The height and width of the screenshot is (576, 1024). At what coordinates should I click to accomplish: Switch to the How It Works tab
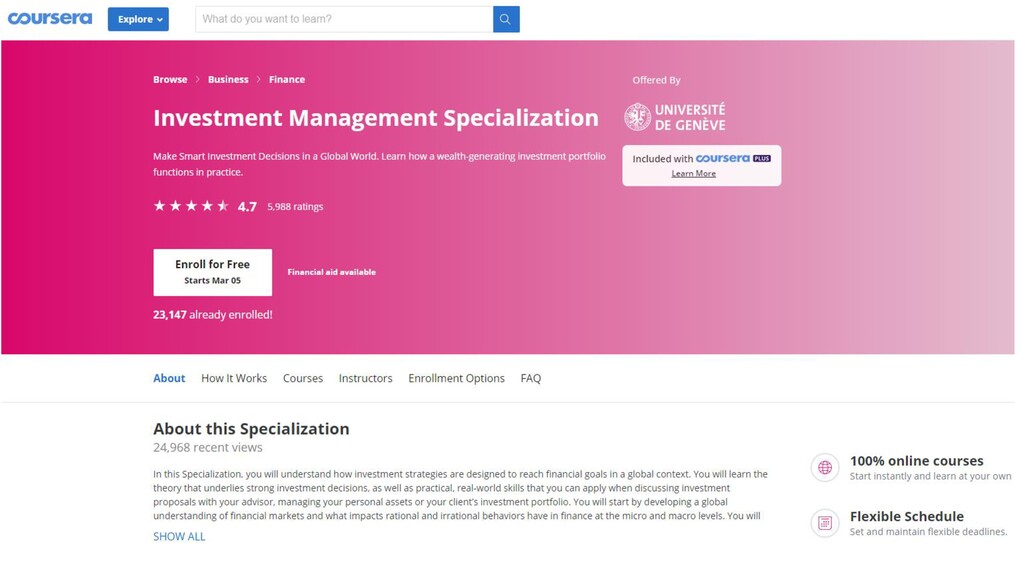pyautogui.click(x=234, y=378)
